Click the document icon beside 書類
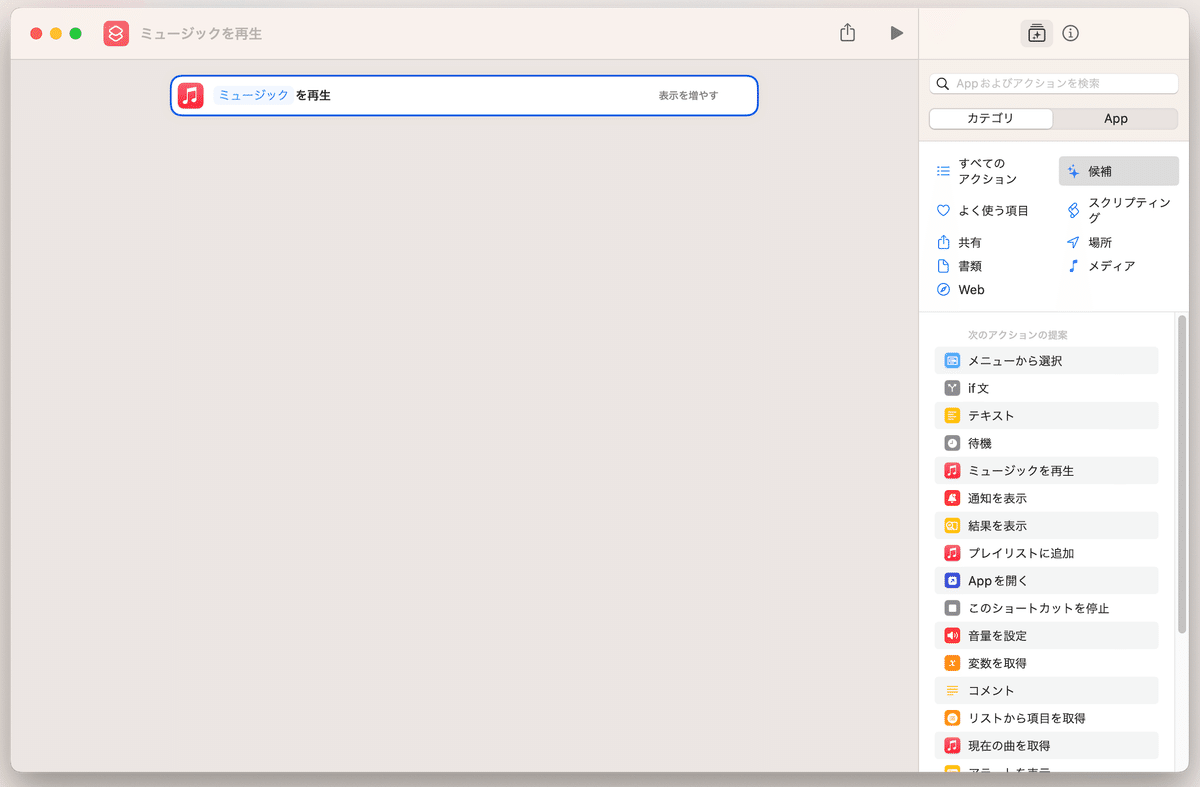The image size is (1200, 787). [943, 266]
